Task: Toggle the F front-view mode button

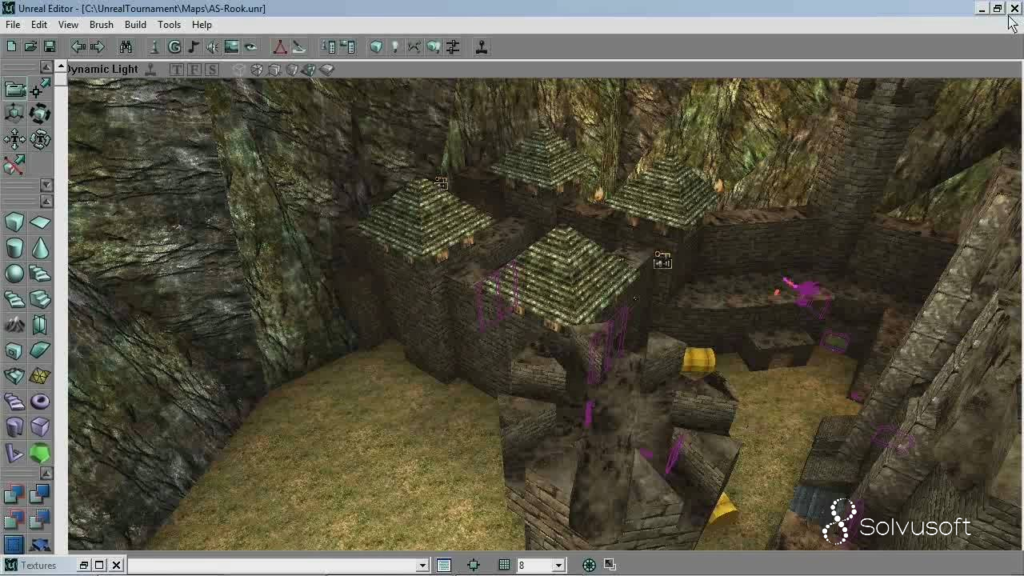Action: tap(194, 70)
